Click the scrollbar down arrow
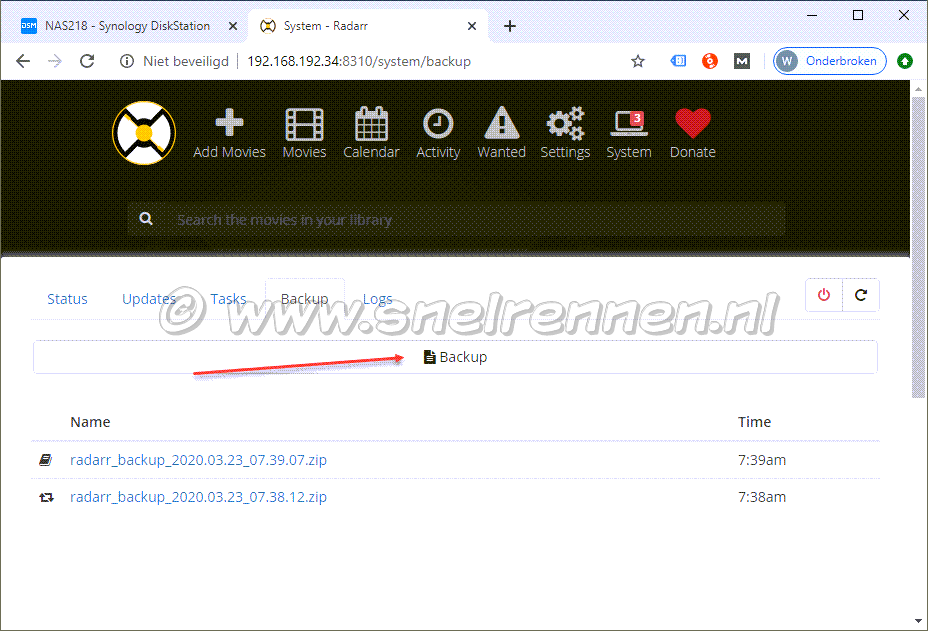Image resolution: width=928 pixels, height=631 pixels. (x=918, y=621)
